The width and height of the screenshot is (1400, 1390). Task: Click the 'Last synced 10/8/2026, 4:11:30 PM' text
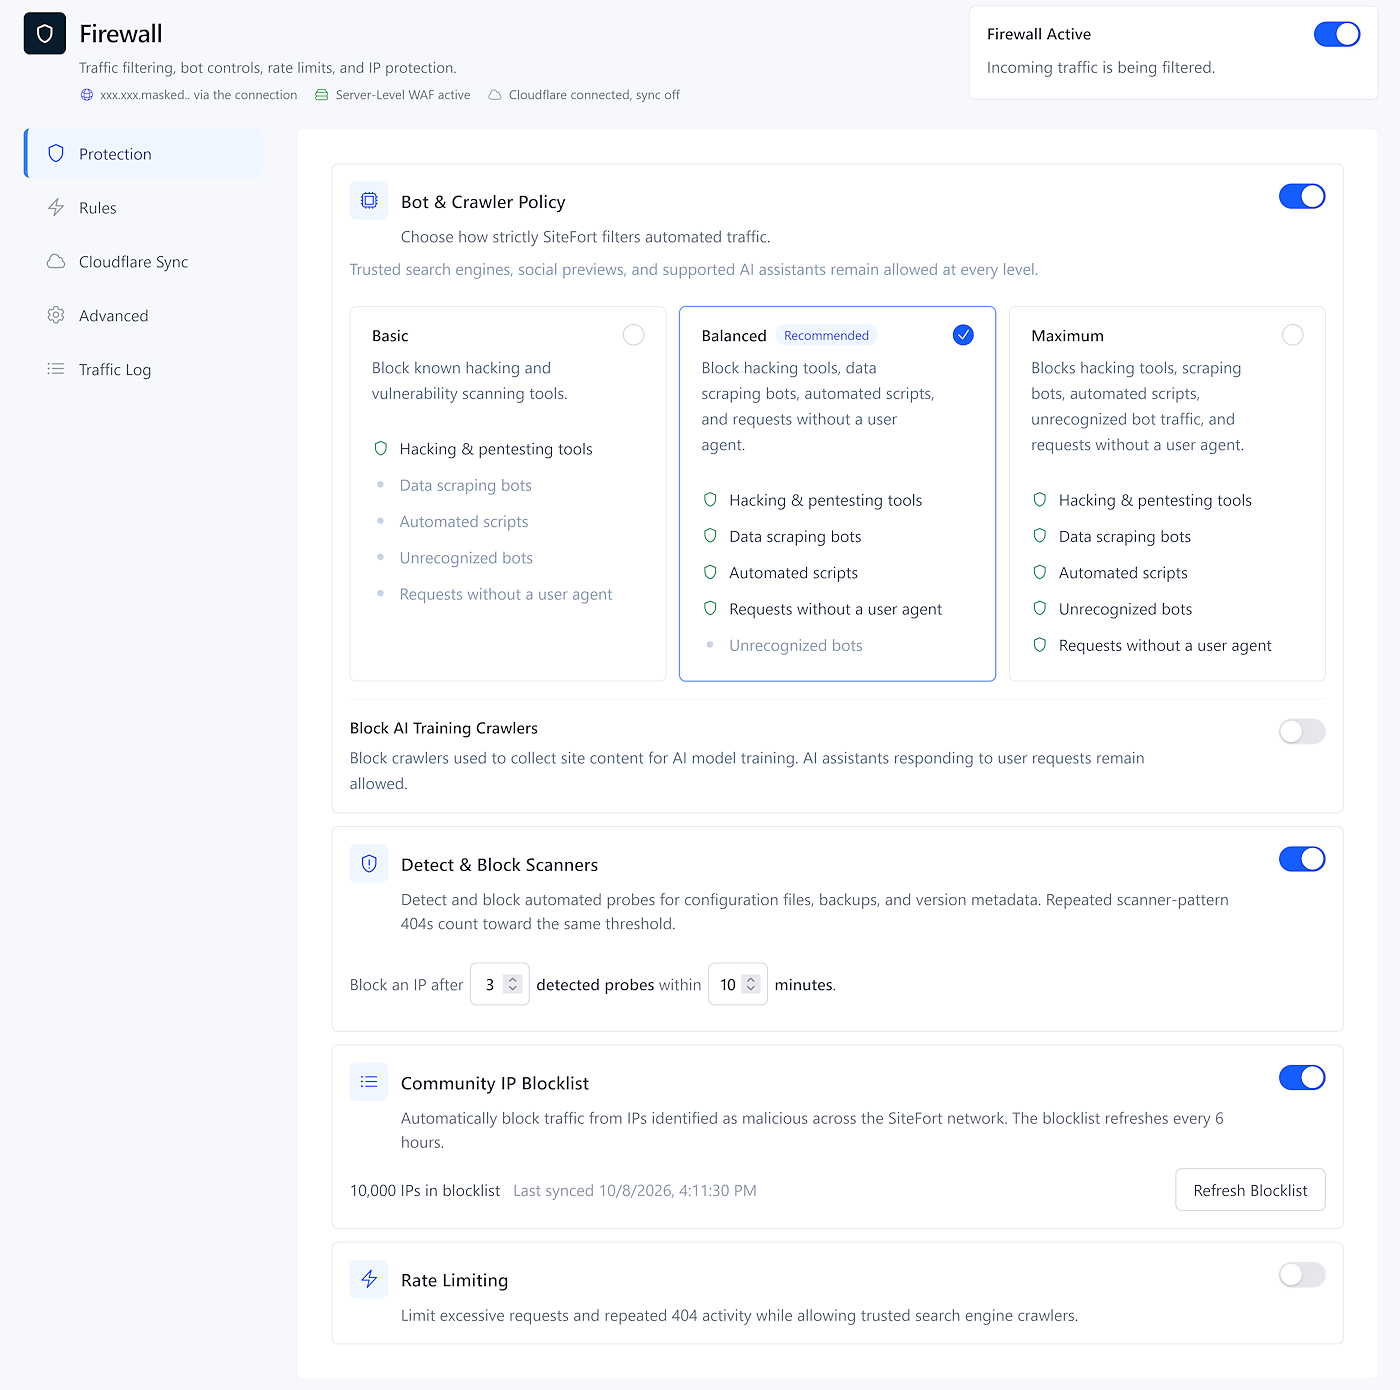[x=635, y=1191]
